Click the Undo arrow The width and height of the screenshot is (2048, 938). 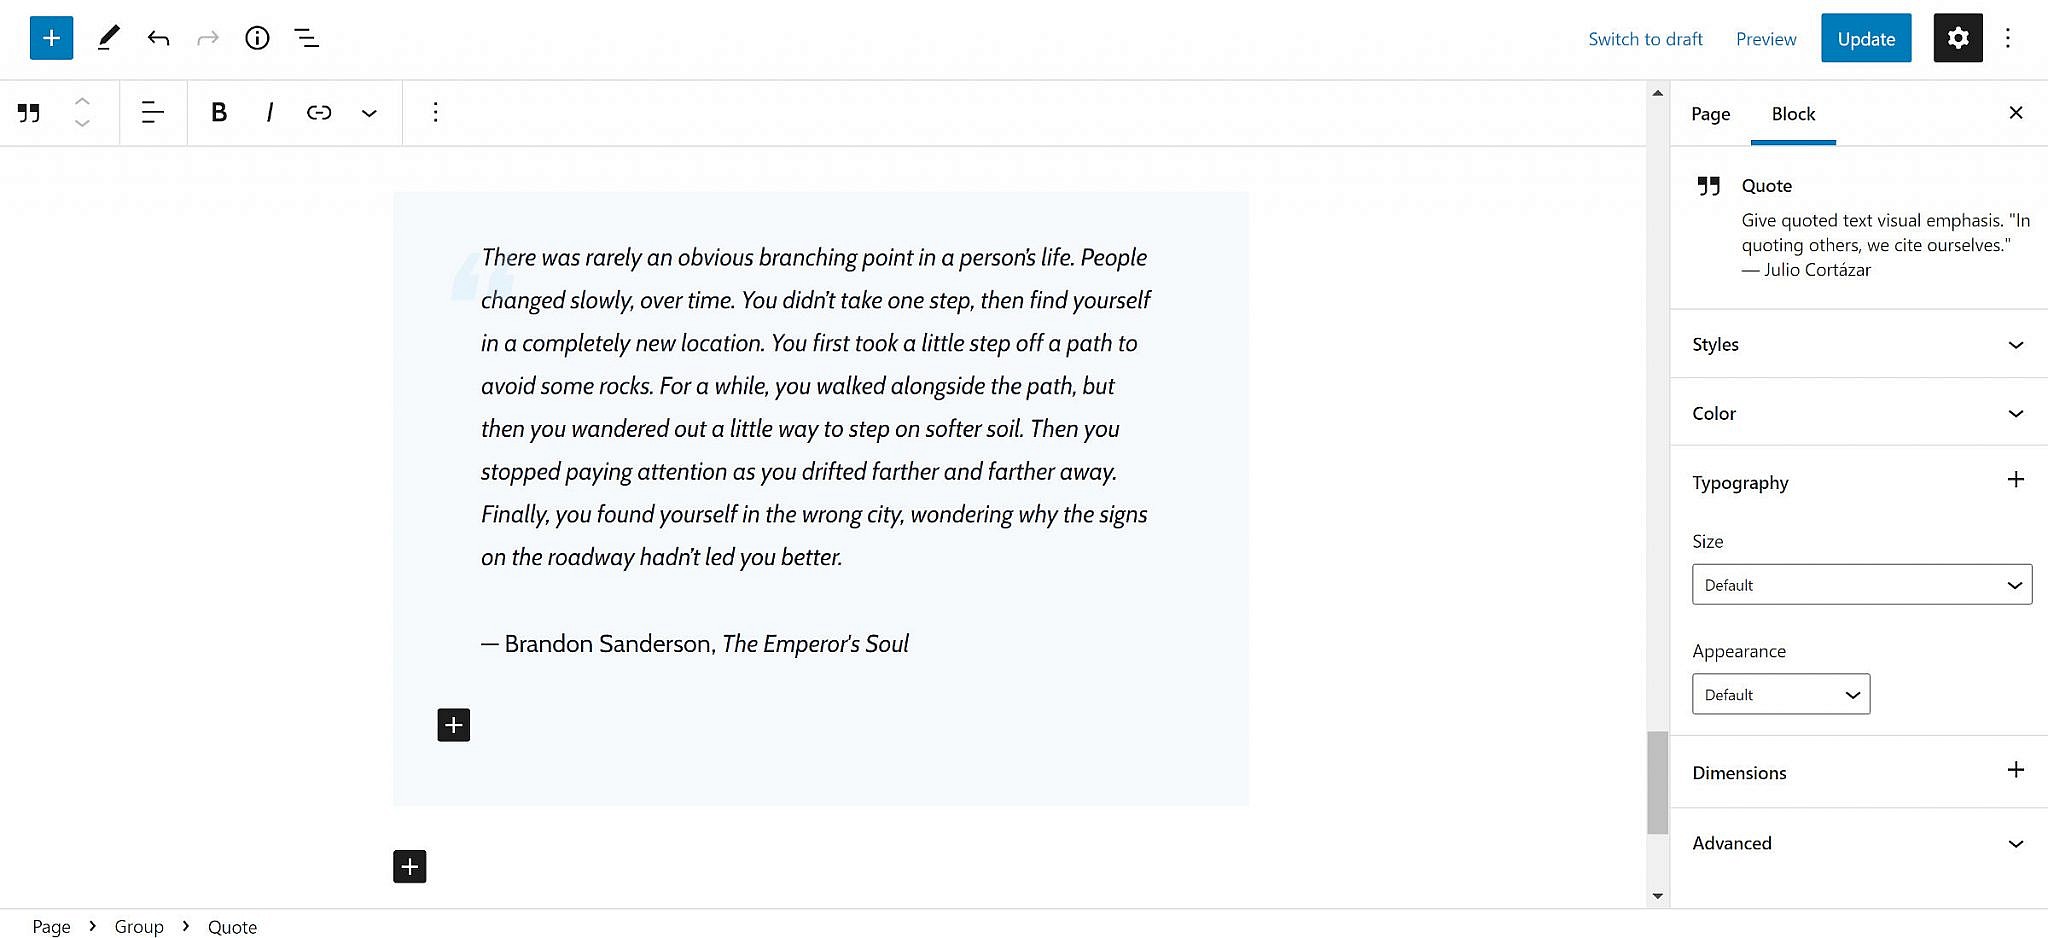tap(158, 39)
